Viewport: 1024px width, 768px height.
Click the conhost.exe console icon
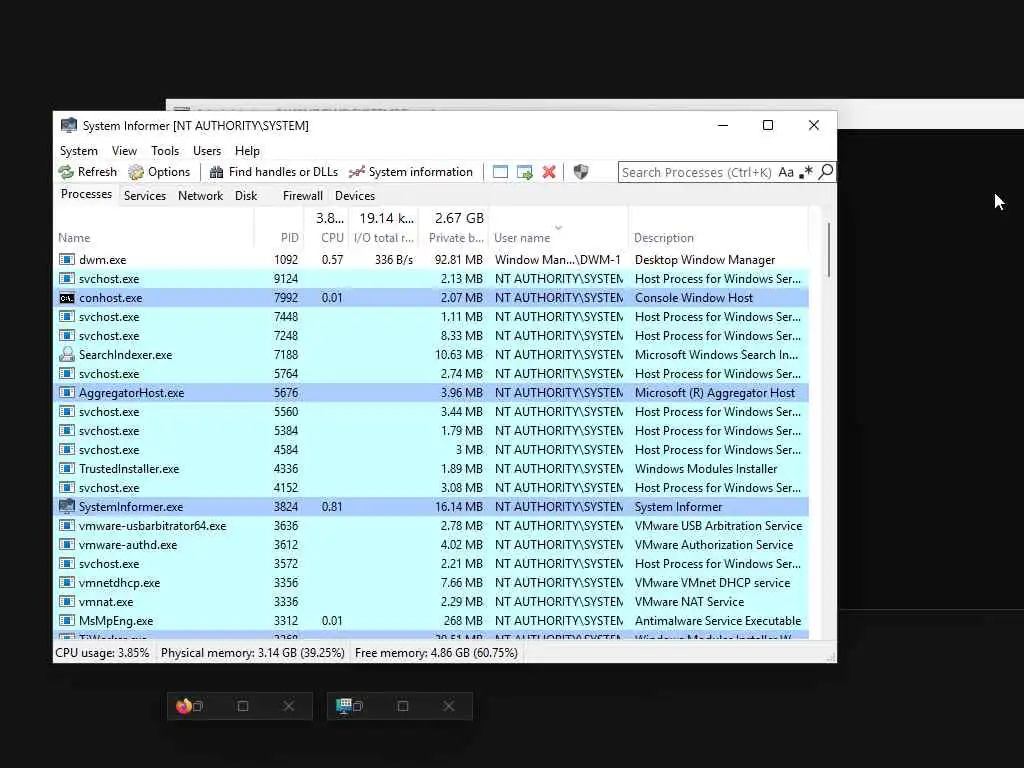click(67, 298)
